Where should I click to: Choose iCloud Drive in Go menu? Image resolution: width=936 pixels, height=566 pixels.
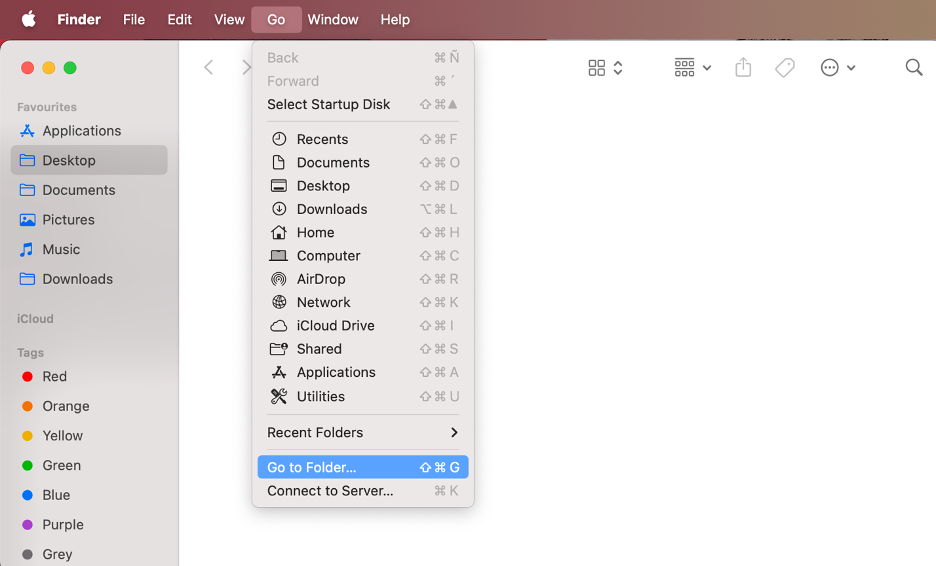[x=363, y=325]
